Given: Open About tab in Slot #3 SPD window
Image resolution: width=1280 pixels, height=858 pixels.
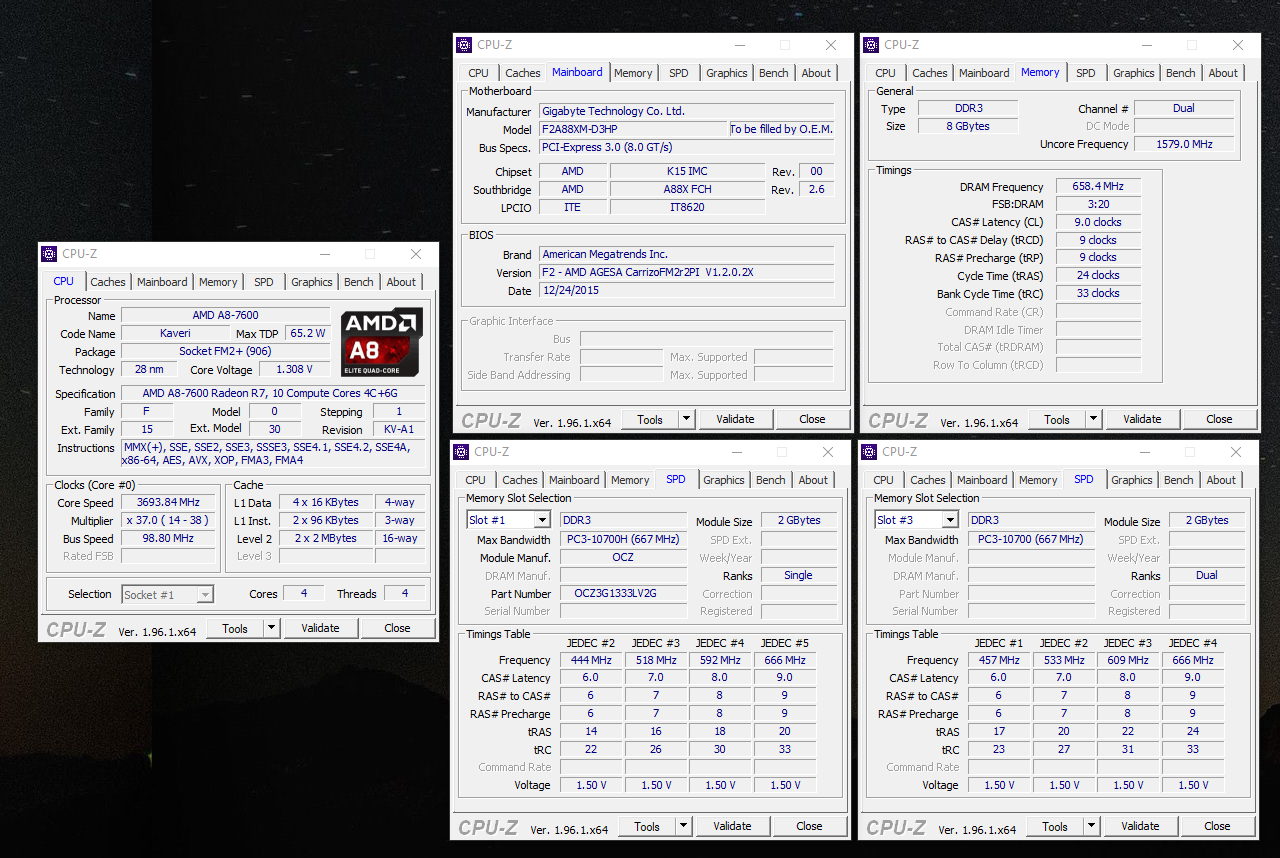Looking at the screenshot, I should click(x=1221, y=480).
